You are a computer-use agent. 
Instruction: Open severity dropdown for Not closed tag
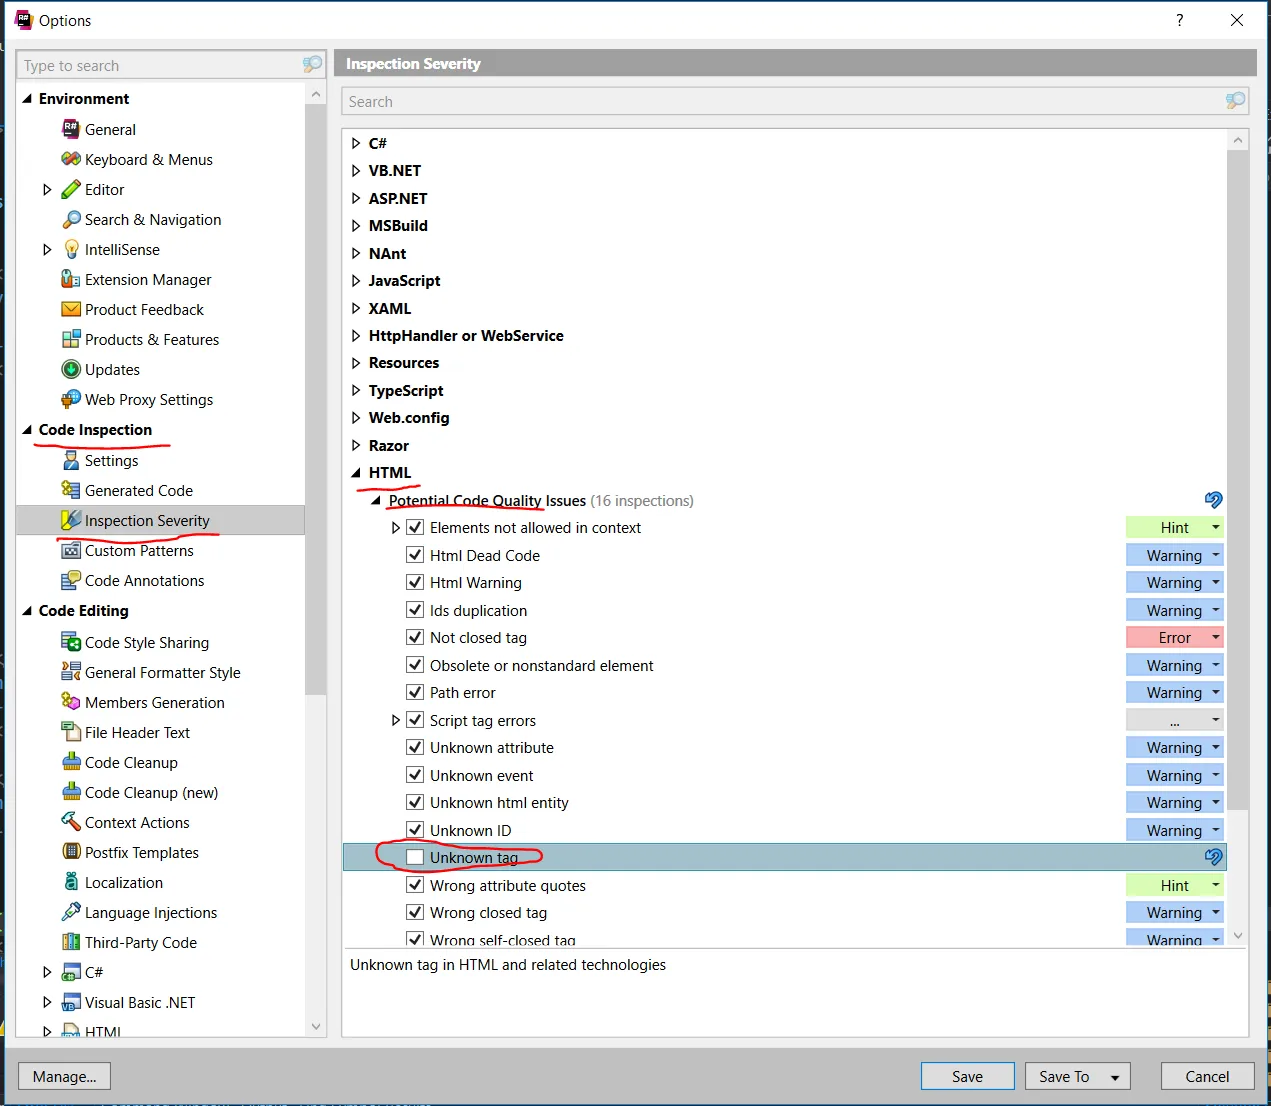click(1175, 637)
